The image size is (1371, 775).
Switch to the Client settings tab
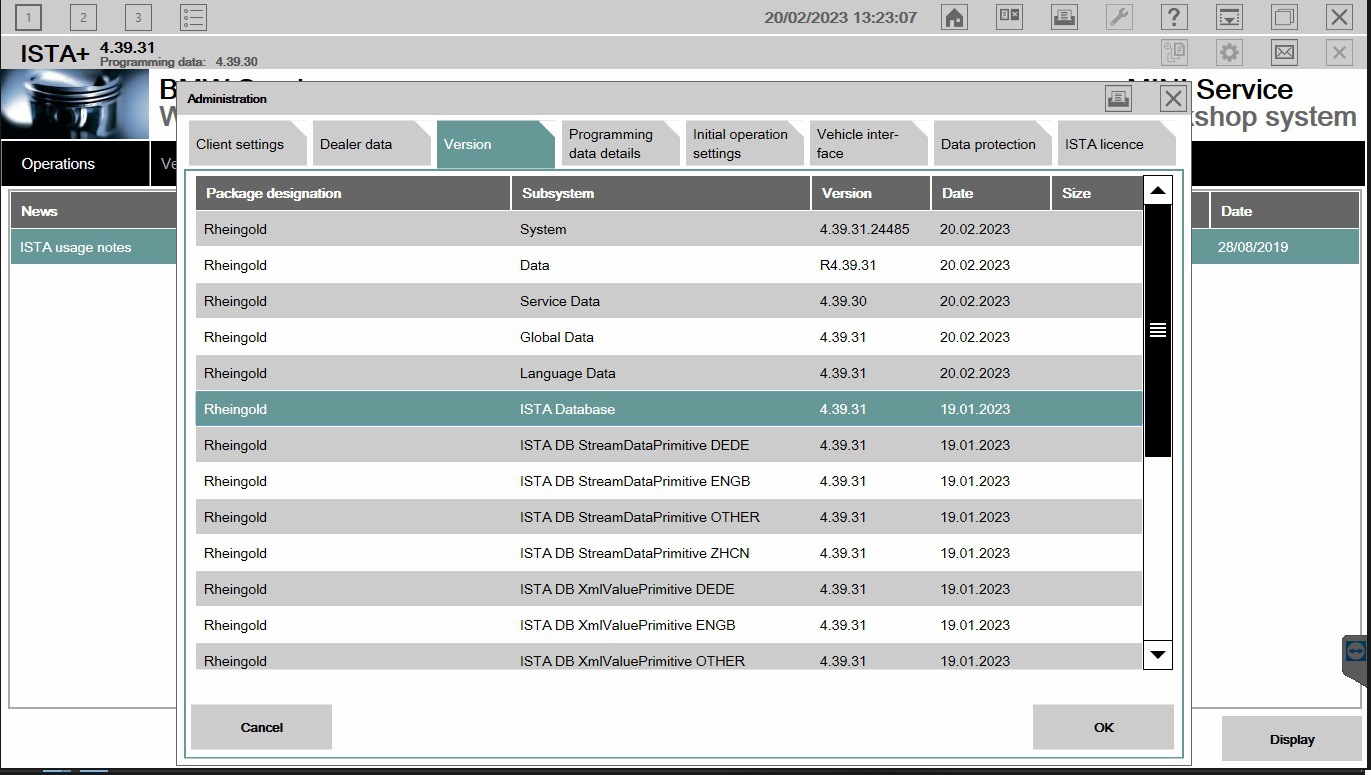tap(240, 144)
